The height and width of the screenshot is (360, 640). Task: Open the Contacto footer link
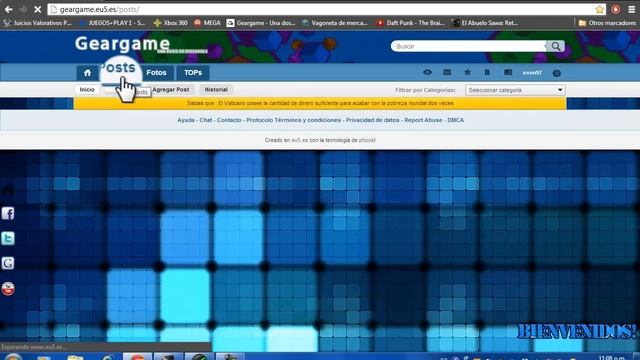click(x=229, y=120)
